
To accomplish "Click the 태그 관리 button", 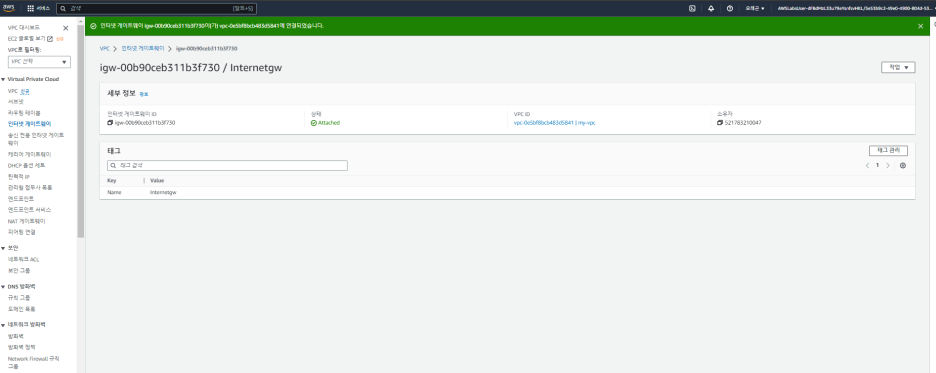I will coord(888,151).
